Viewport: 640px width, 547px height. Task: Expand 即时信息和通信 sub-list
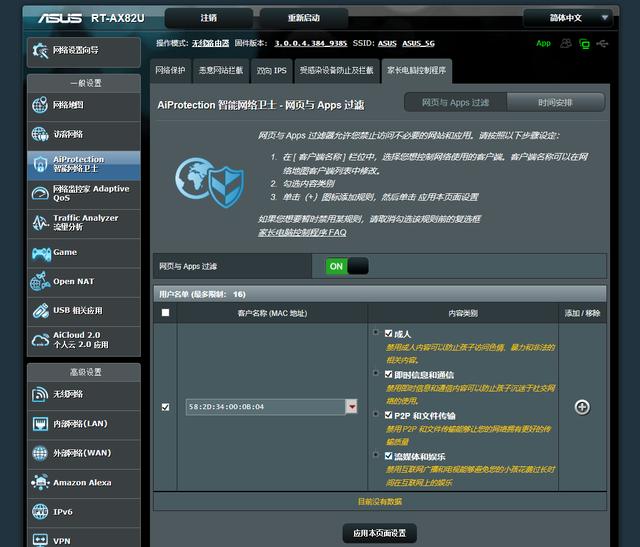pos(376,373)
